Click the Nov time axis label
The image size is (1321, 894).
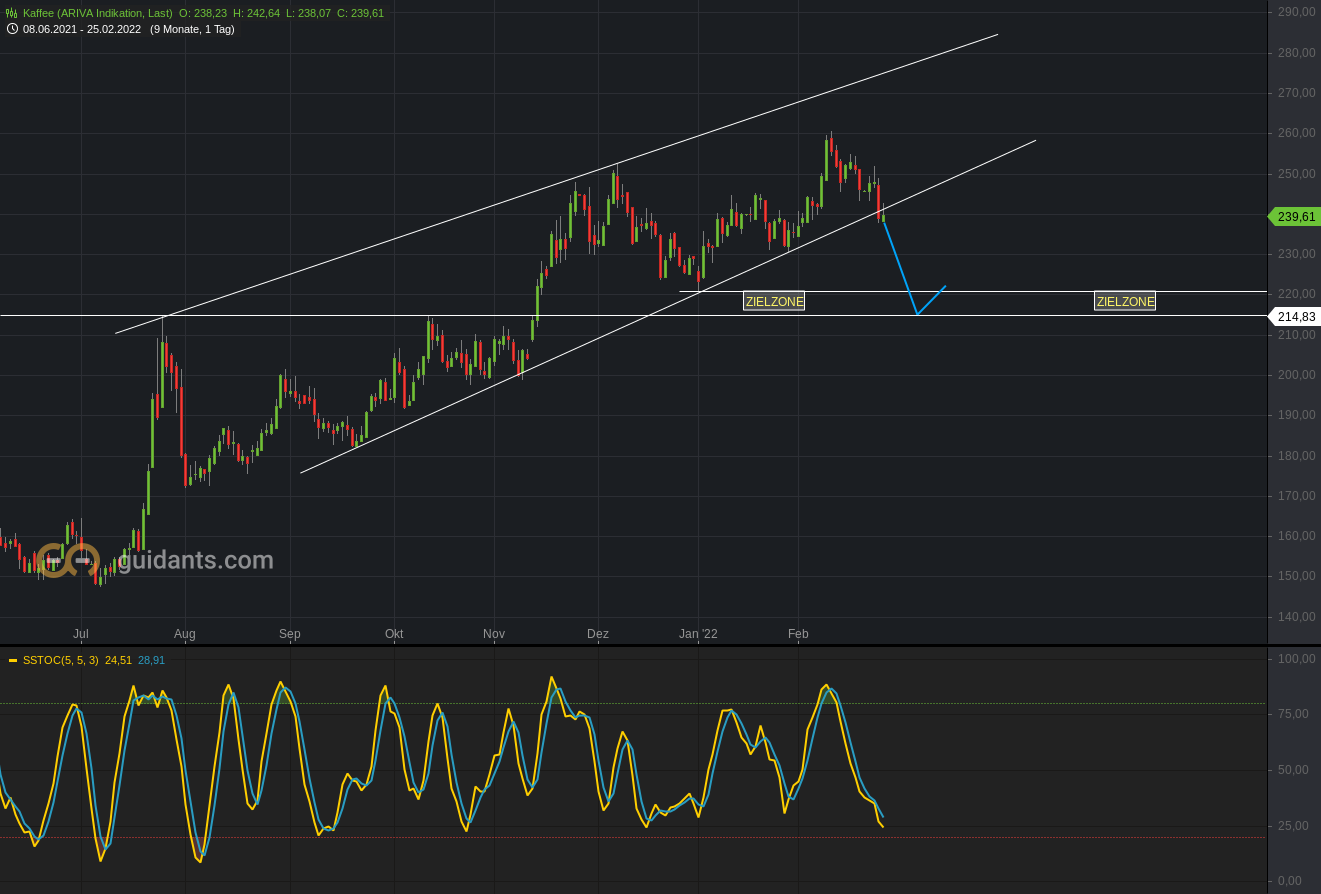[494, 634]
